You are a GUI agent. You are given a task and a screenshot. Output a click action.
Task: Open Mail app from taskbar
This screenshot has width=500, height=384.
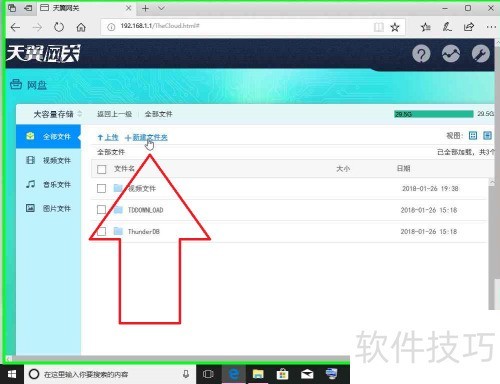coord(307,374)
